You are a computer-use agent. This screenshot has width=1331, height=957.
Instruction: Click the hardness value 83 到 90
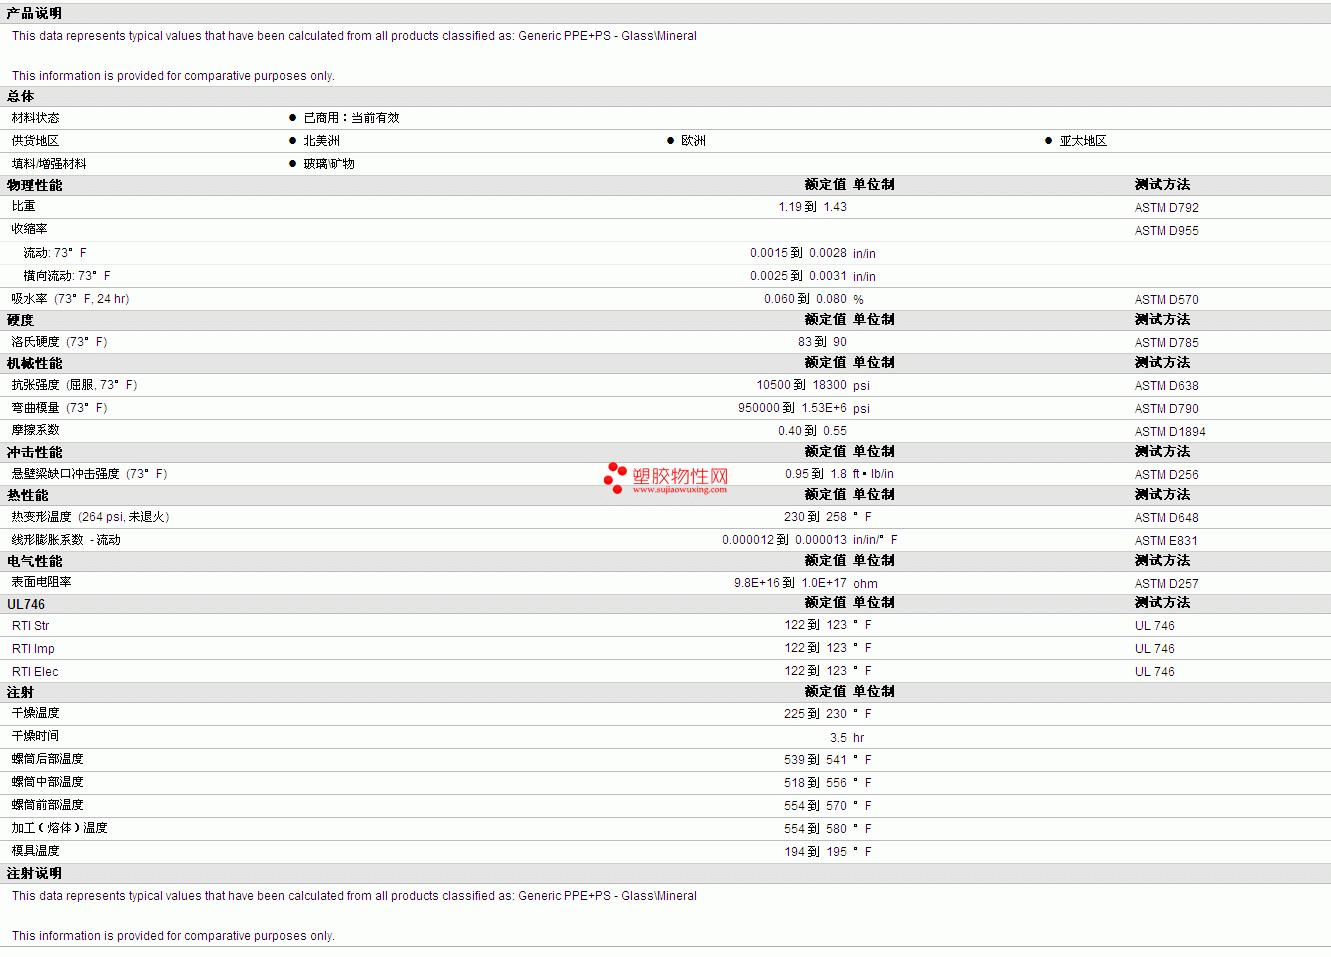click(822, 342)
